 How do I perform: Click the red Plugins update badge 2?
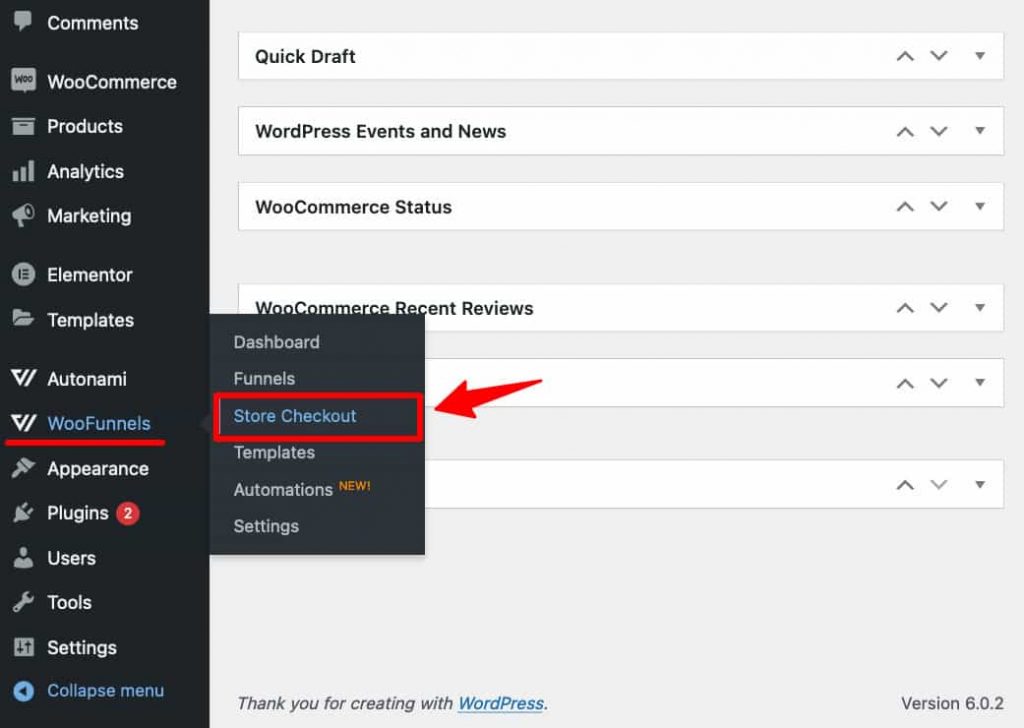128,513
